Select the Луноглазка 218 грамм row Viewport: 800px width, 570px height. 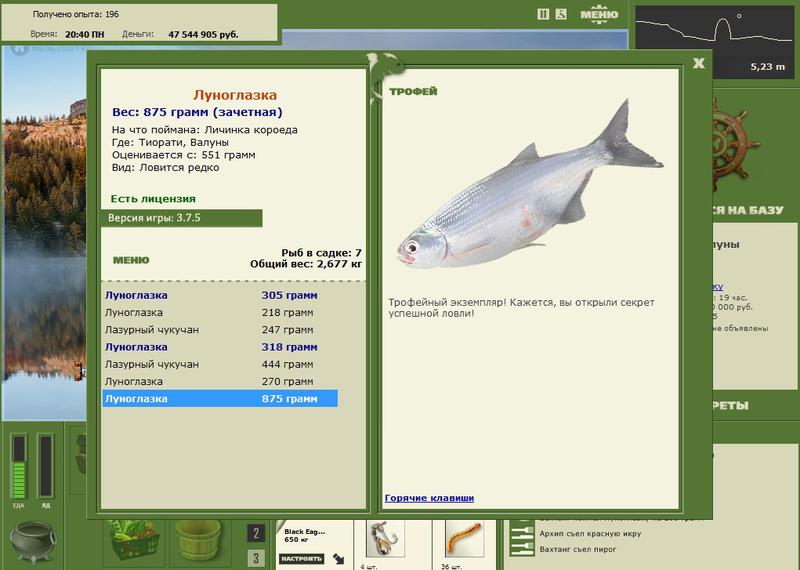(220, 313)
